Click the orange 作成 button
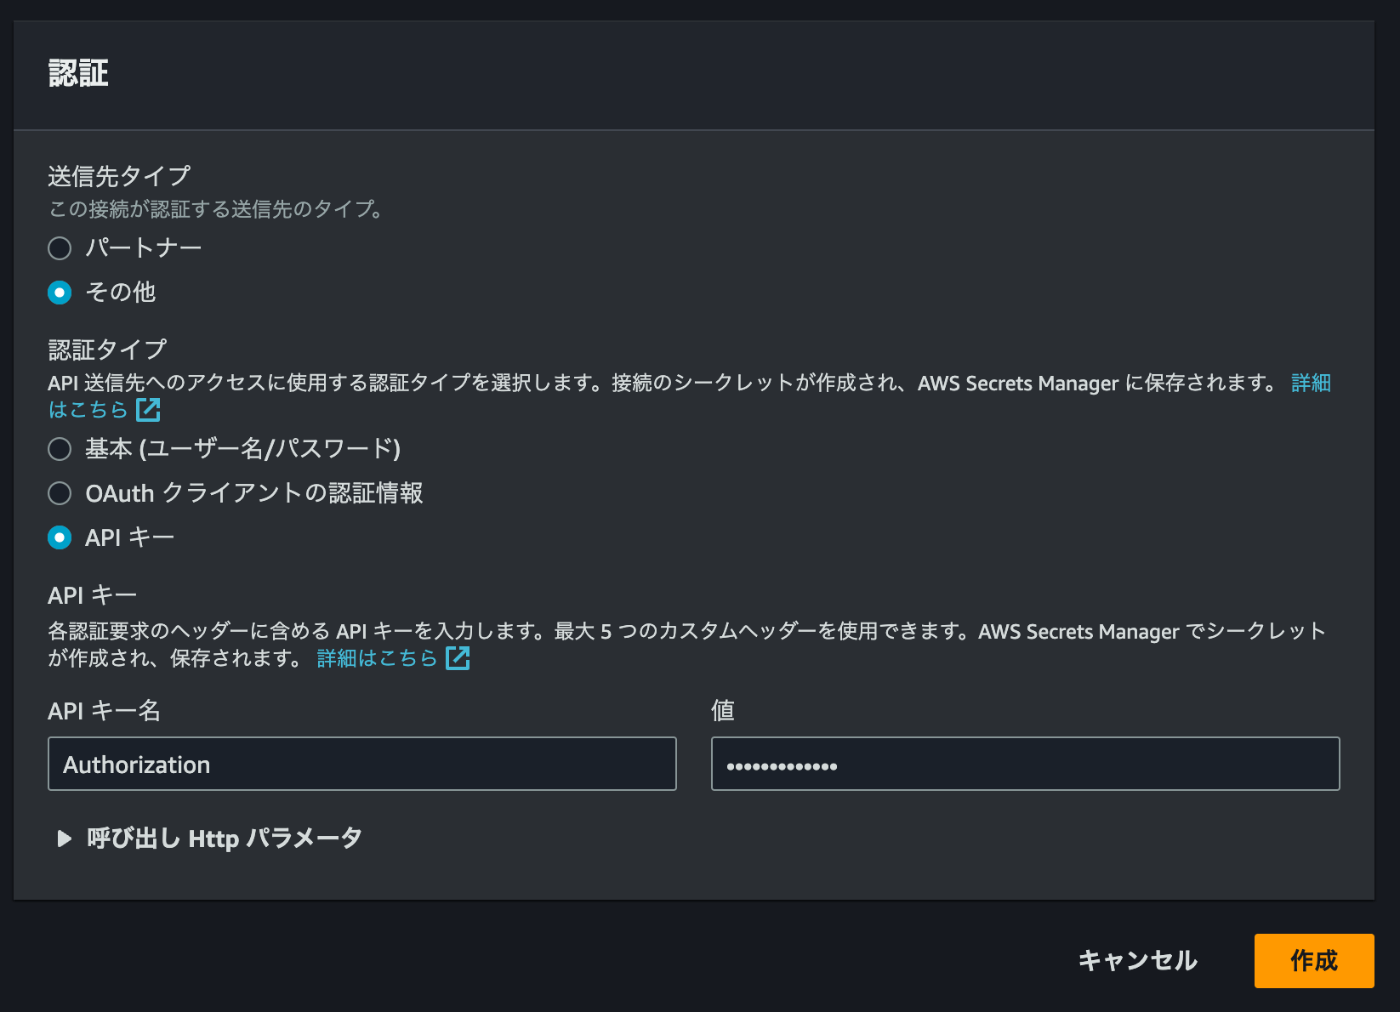This screenshot has width=1400, height=1012. point(1314,961)
